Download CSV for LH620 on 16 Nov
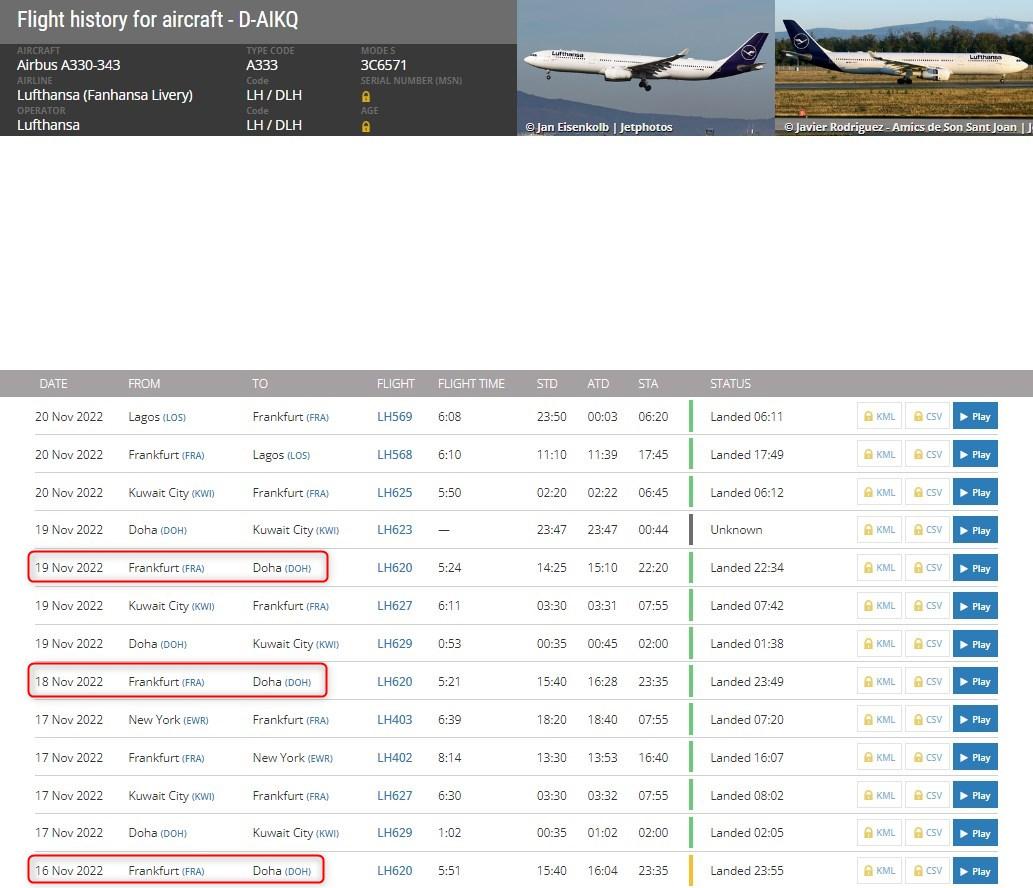The image size is (1033, 888). coord(928,871)
